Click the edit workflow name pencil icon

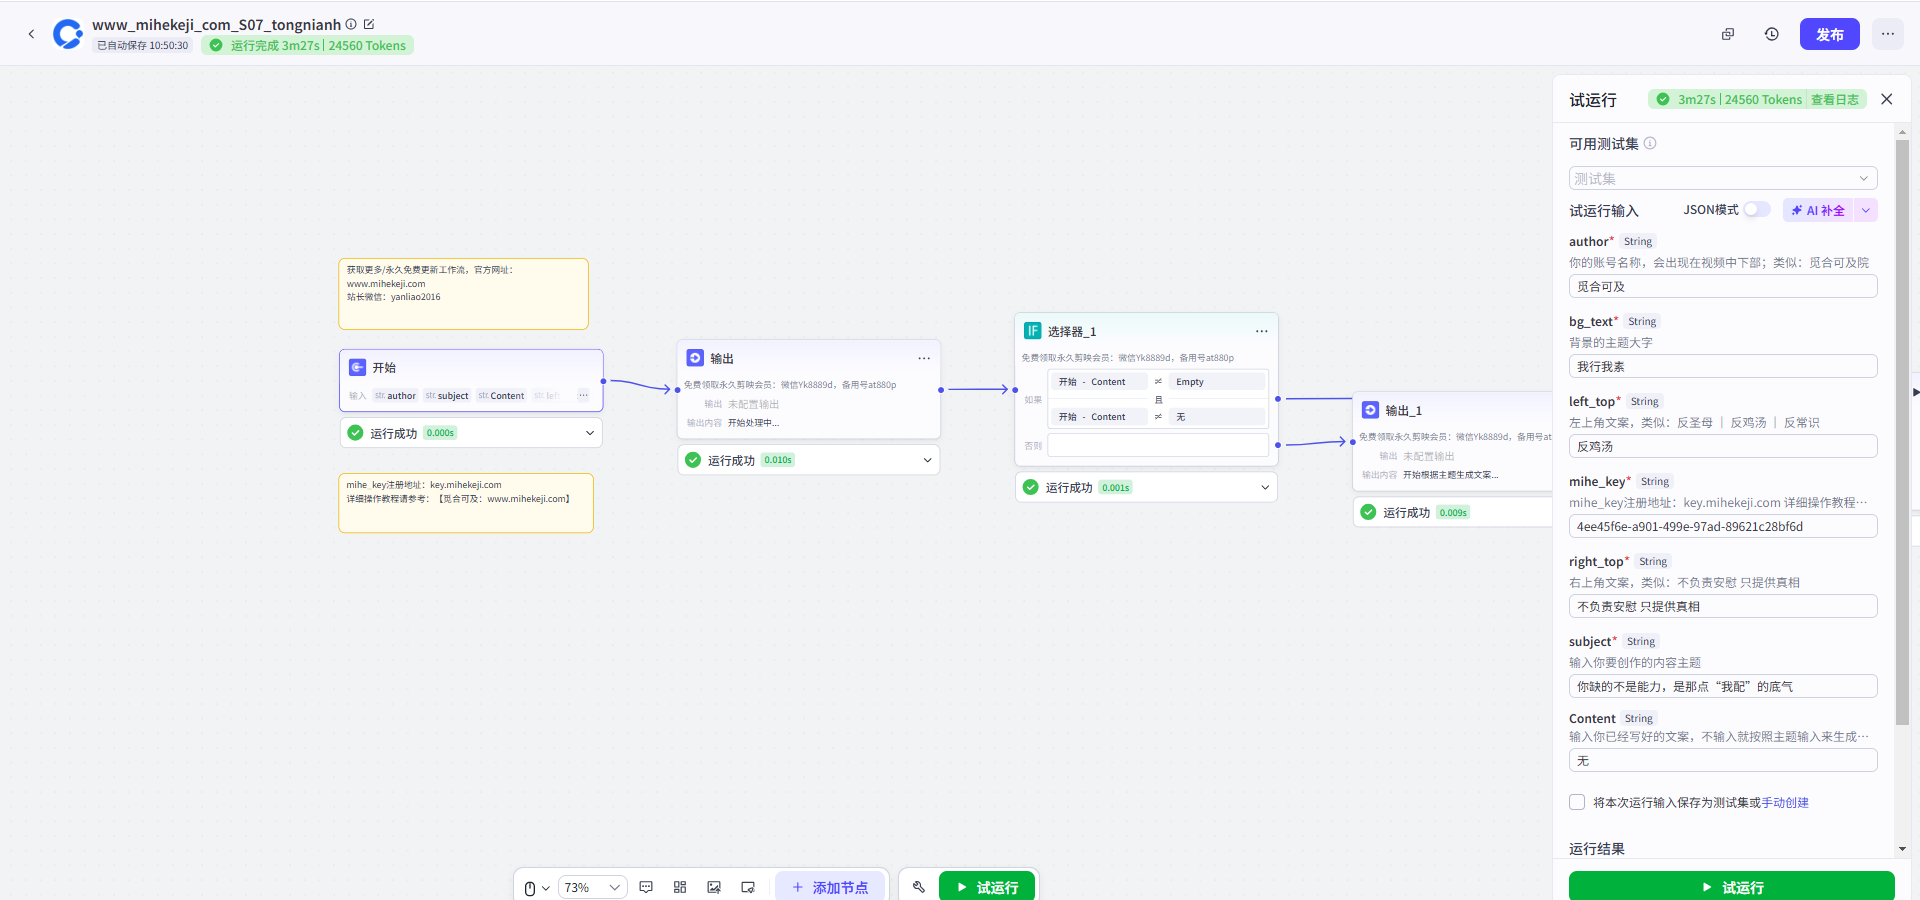[369, 24]
